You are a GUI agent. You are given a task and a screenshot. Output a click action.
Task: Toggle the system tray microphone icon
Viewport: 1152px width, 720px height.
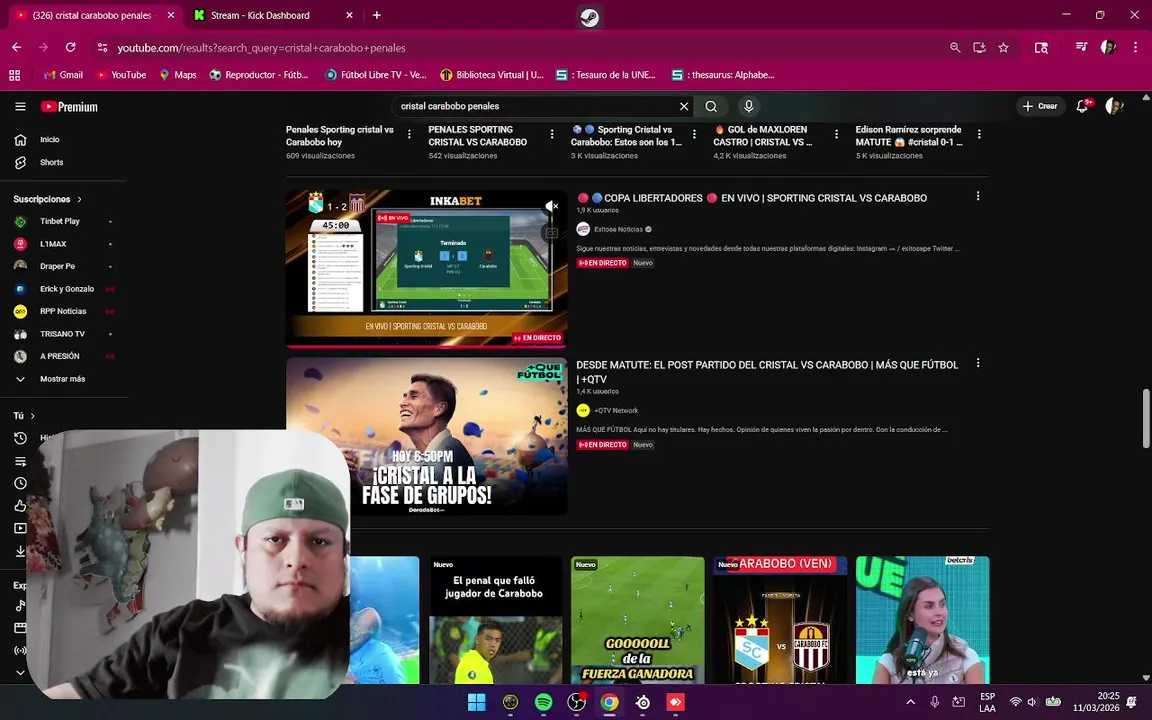tap(935, 702)
